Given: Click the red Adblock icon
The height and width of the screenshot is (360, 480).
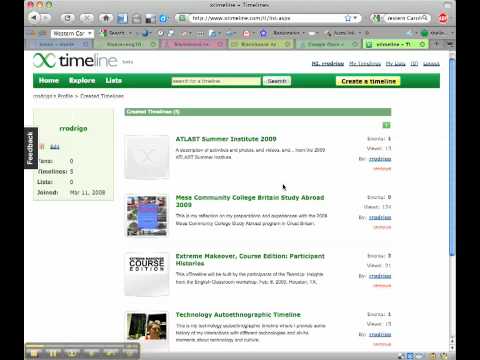Looking at the screenshot, I should (x=443, y=18).
